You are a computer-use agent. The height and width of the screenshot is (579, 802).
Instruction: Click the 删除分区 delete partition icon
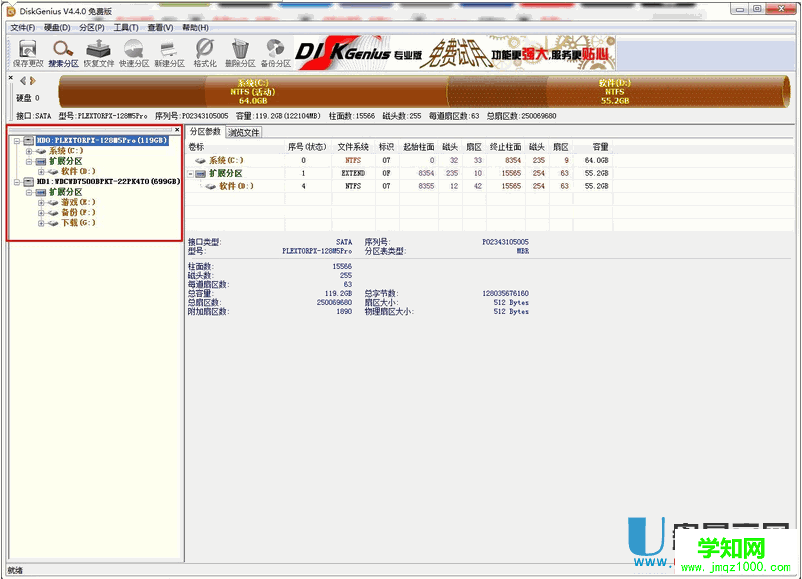point(240,53)
